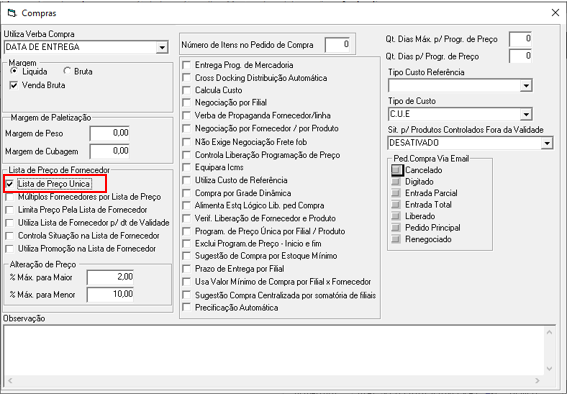Check Exclui Program.de Preço - Inicio e fim
The height and width of the screenshot is (397, 570).
tap(186, 244)
